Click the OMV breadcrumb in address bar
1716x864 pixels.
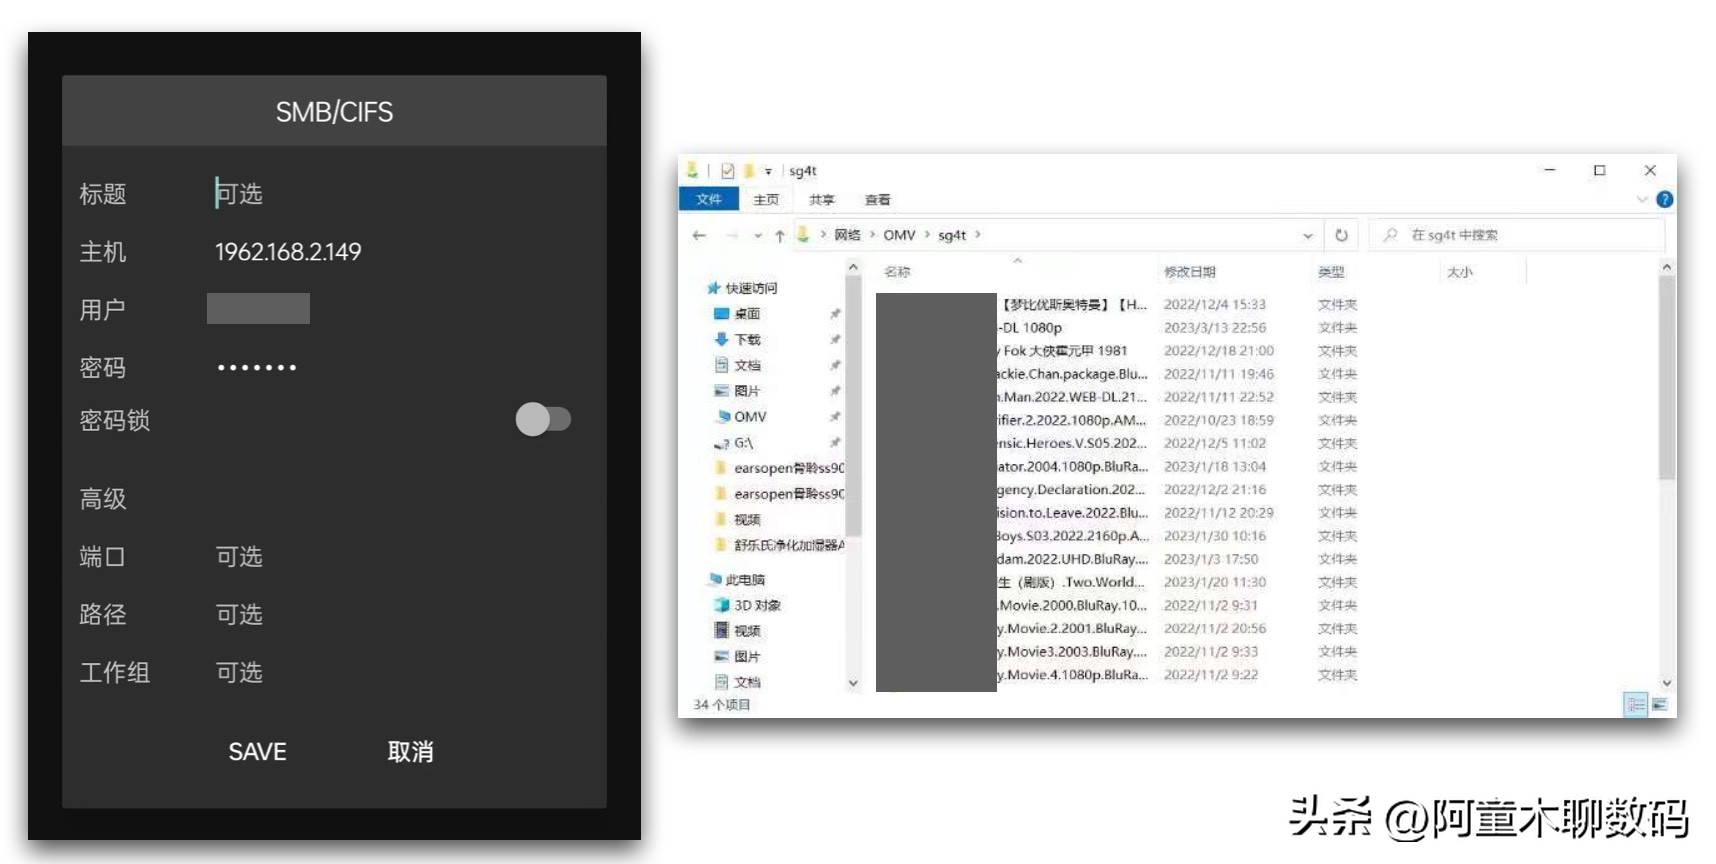point(899,235)
